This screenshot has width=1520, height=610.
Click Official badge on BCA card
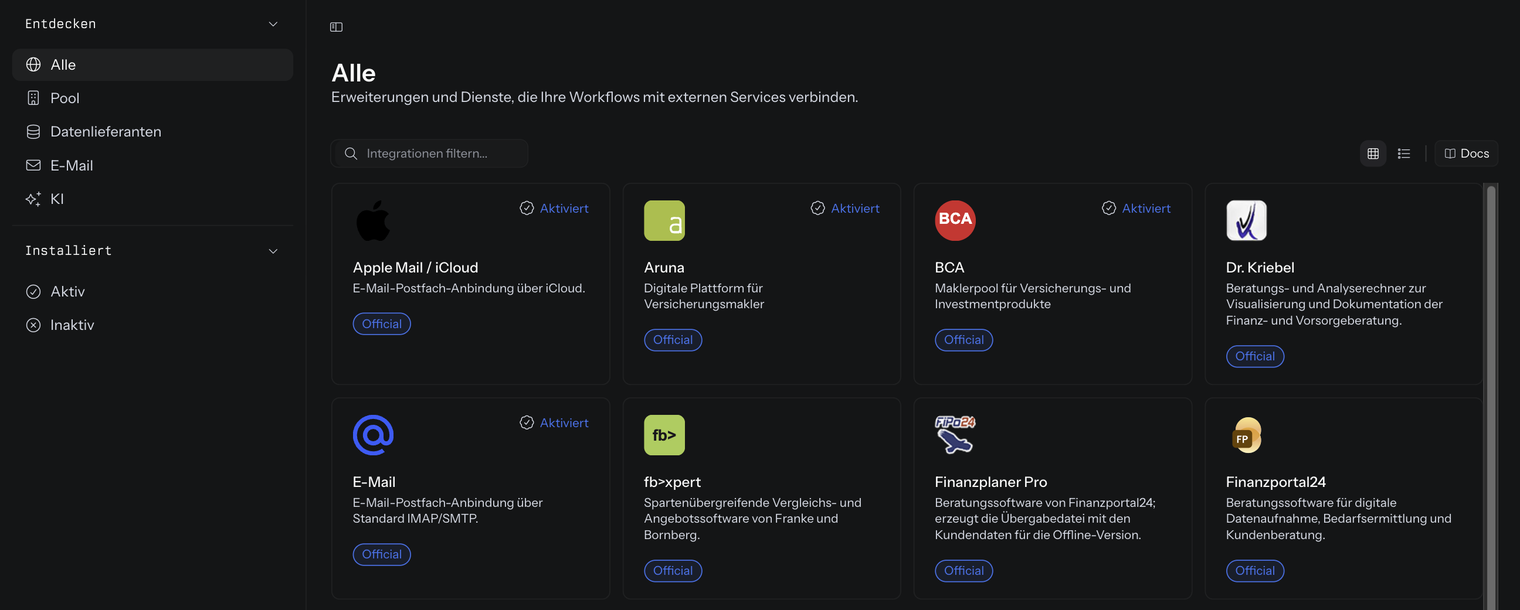[x=964, y=340]
